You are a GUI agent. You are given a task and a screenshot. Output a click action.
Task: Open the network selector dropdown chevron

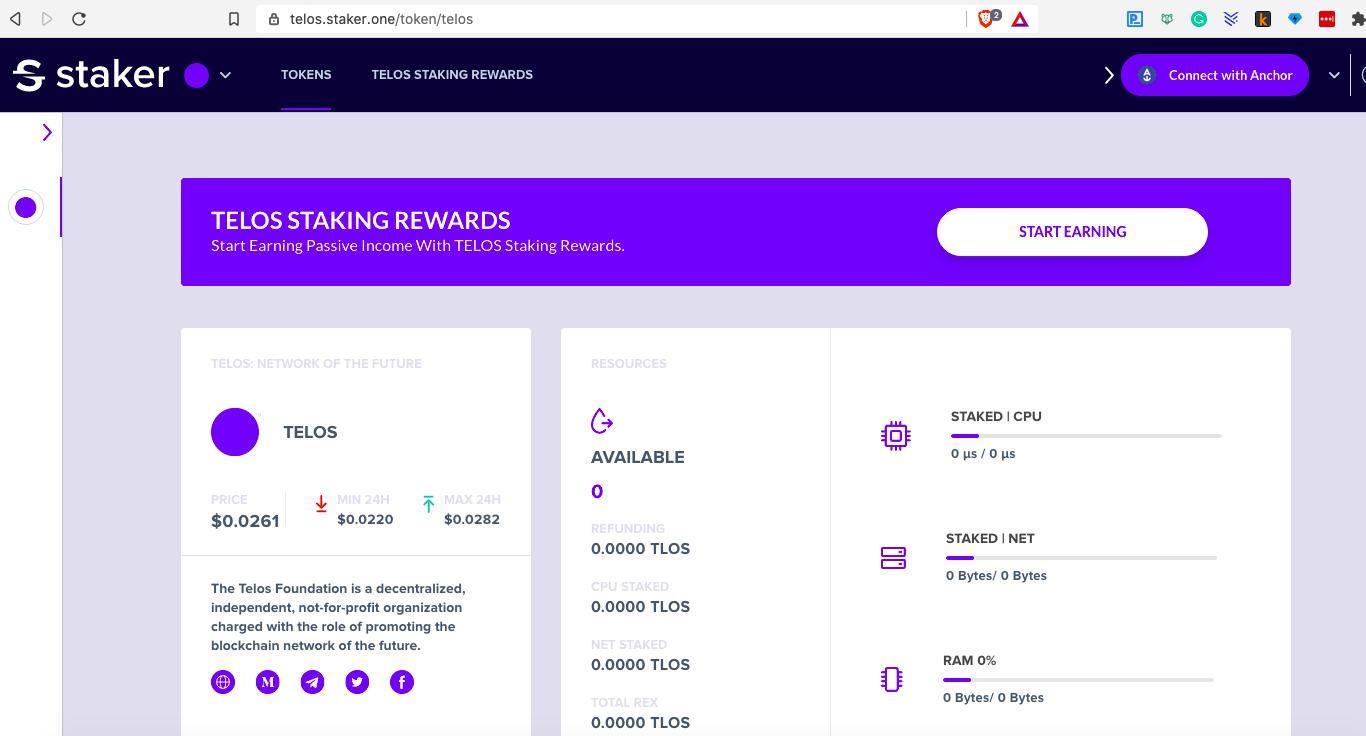point(225,75)
